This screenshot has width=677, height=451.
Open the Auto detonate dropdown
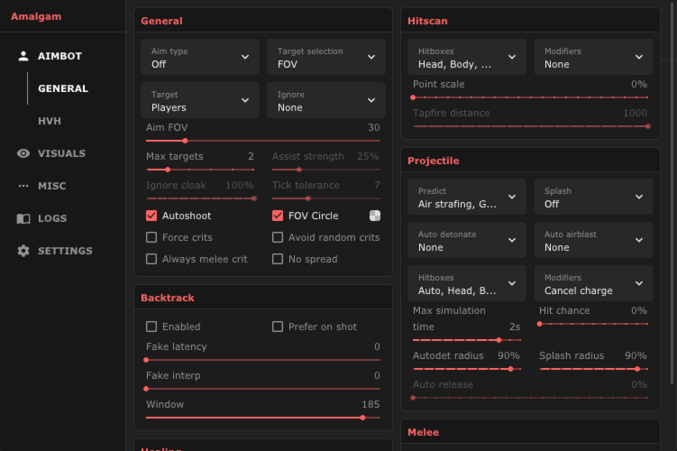click(x=467, y=240)
